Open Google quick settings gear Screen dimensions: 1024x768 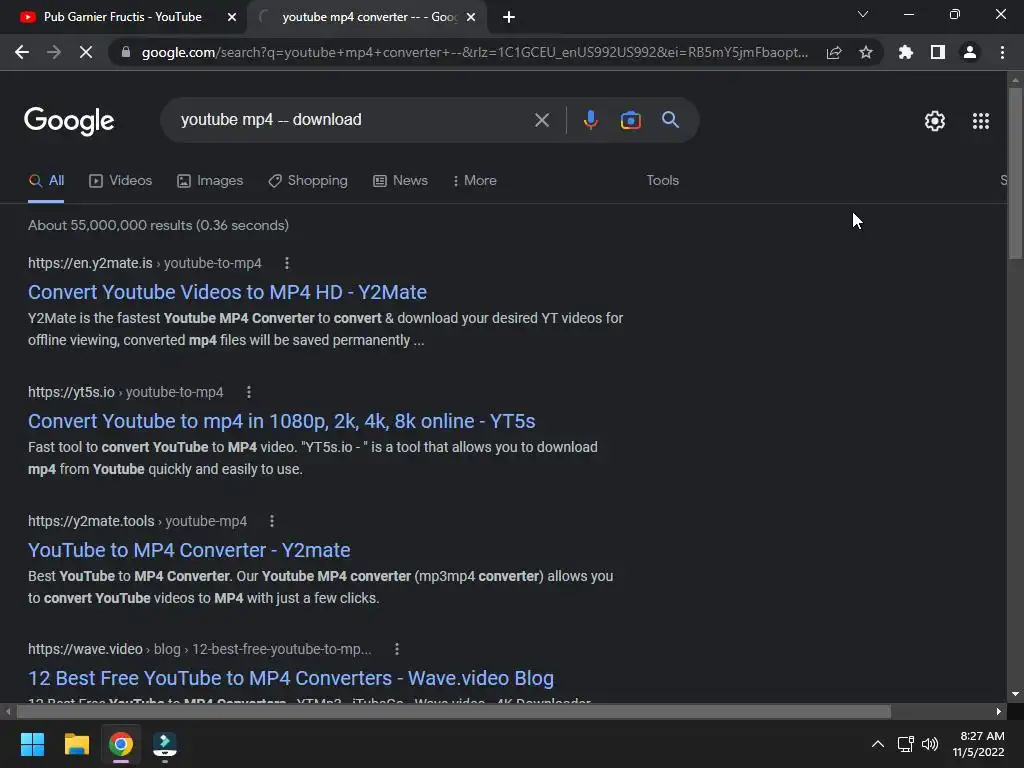935,121
